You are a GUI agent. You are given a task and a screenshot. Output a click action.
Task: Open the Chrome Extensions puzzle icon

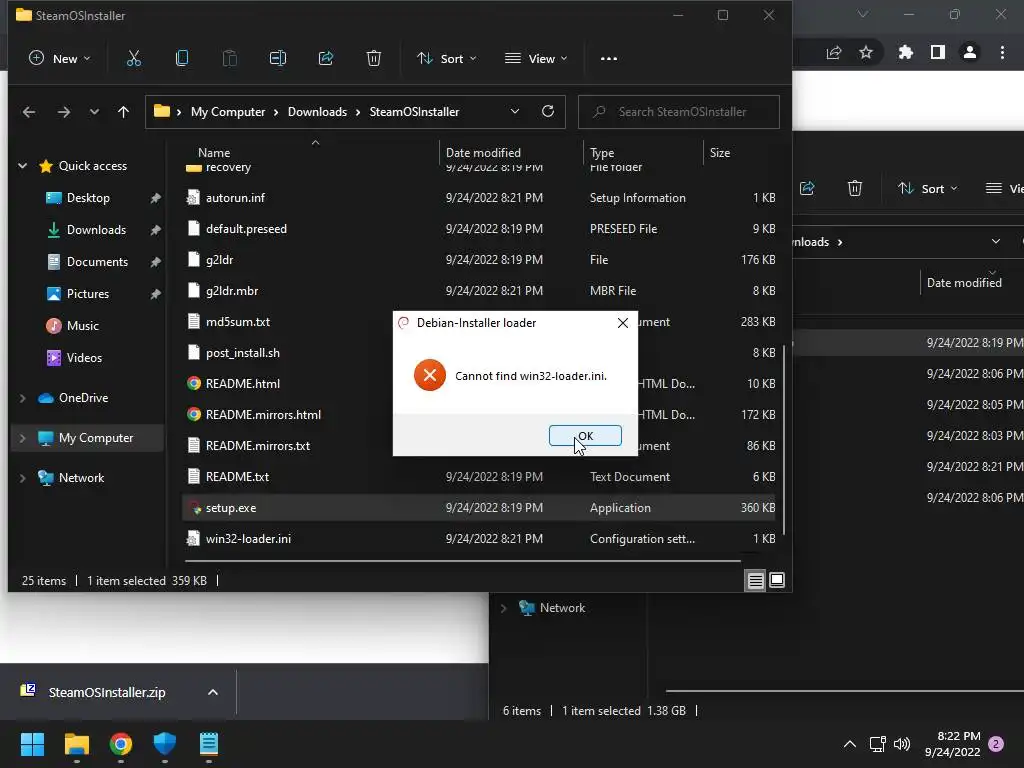[905, 52]
